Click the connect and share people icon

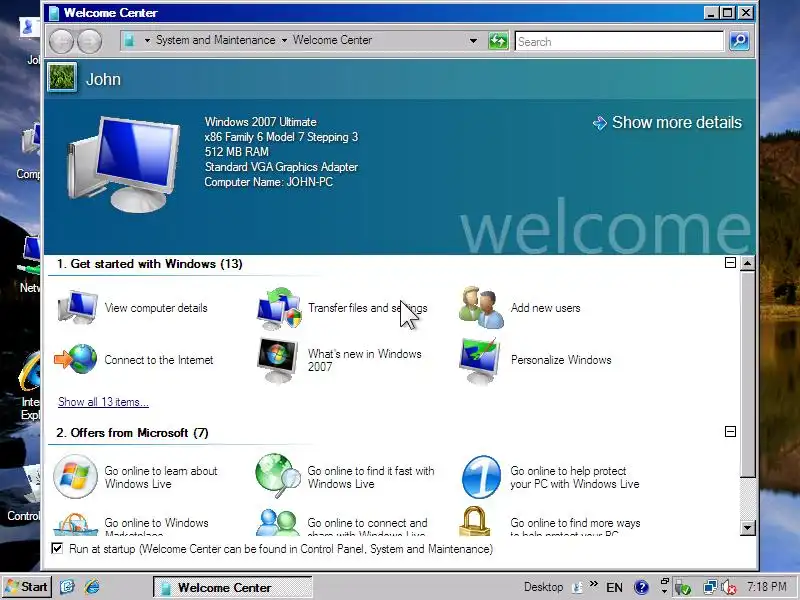[x=278, y=523]
